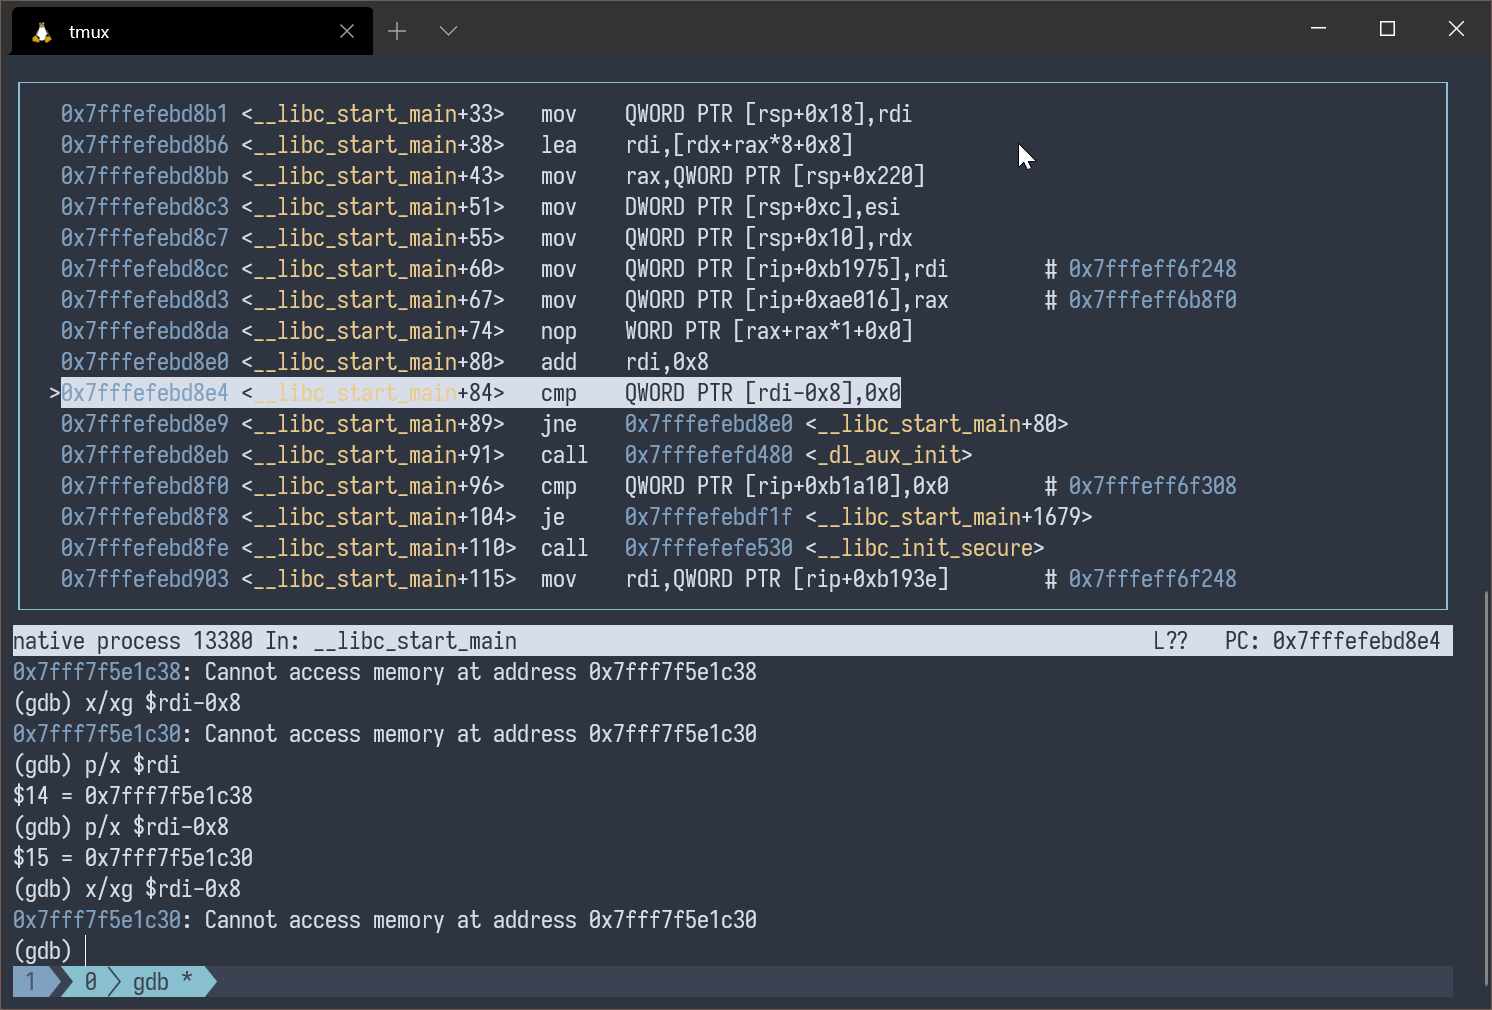This screenshot has width=1492, height=1010.
Task: Open a new terminal tab
Action: (397, 31)
